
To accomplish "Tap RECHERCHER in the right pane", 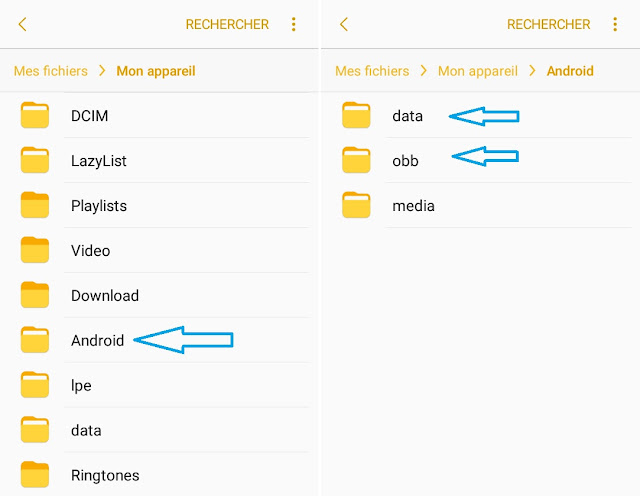I will tap(549, 24).
